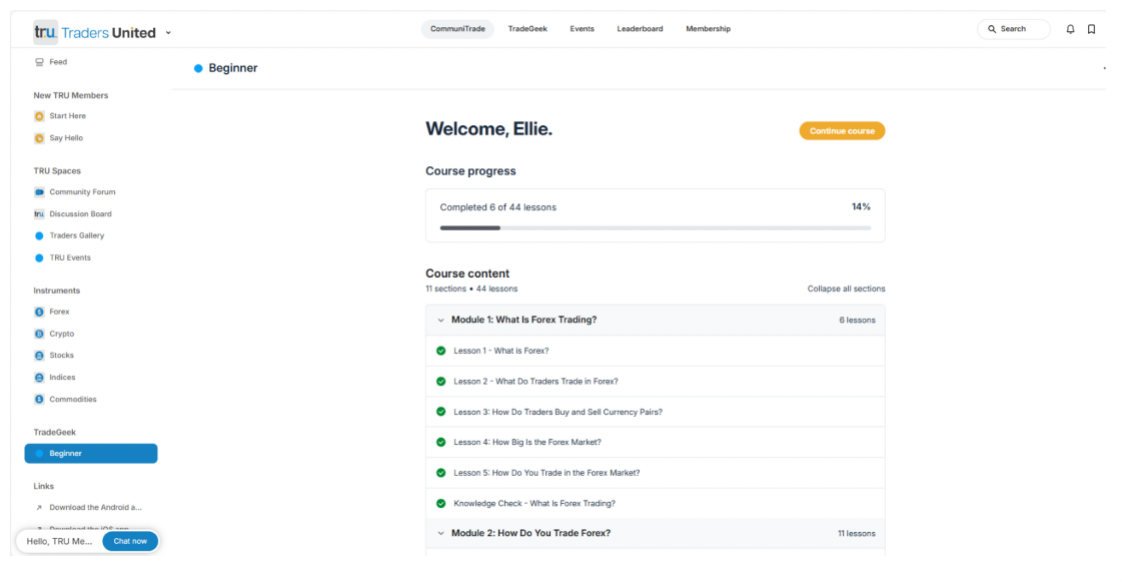Open the Traders United community dropdown
1122x582 pixels.
(168, 33)
